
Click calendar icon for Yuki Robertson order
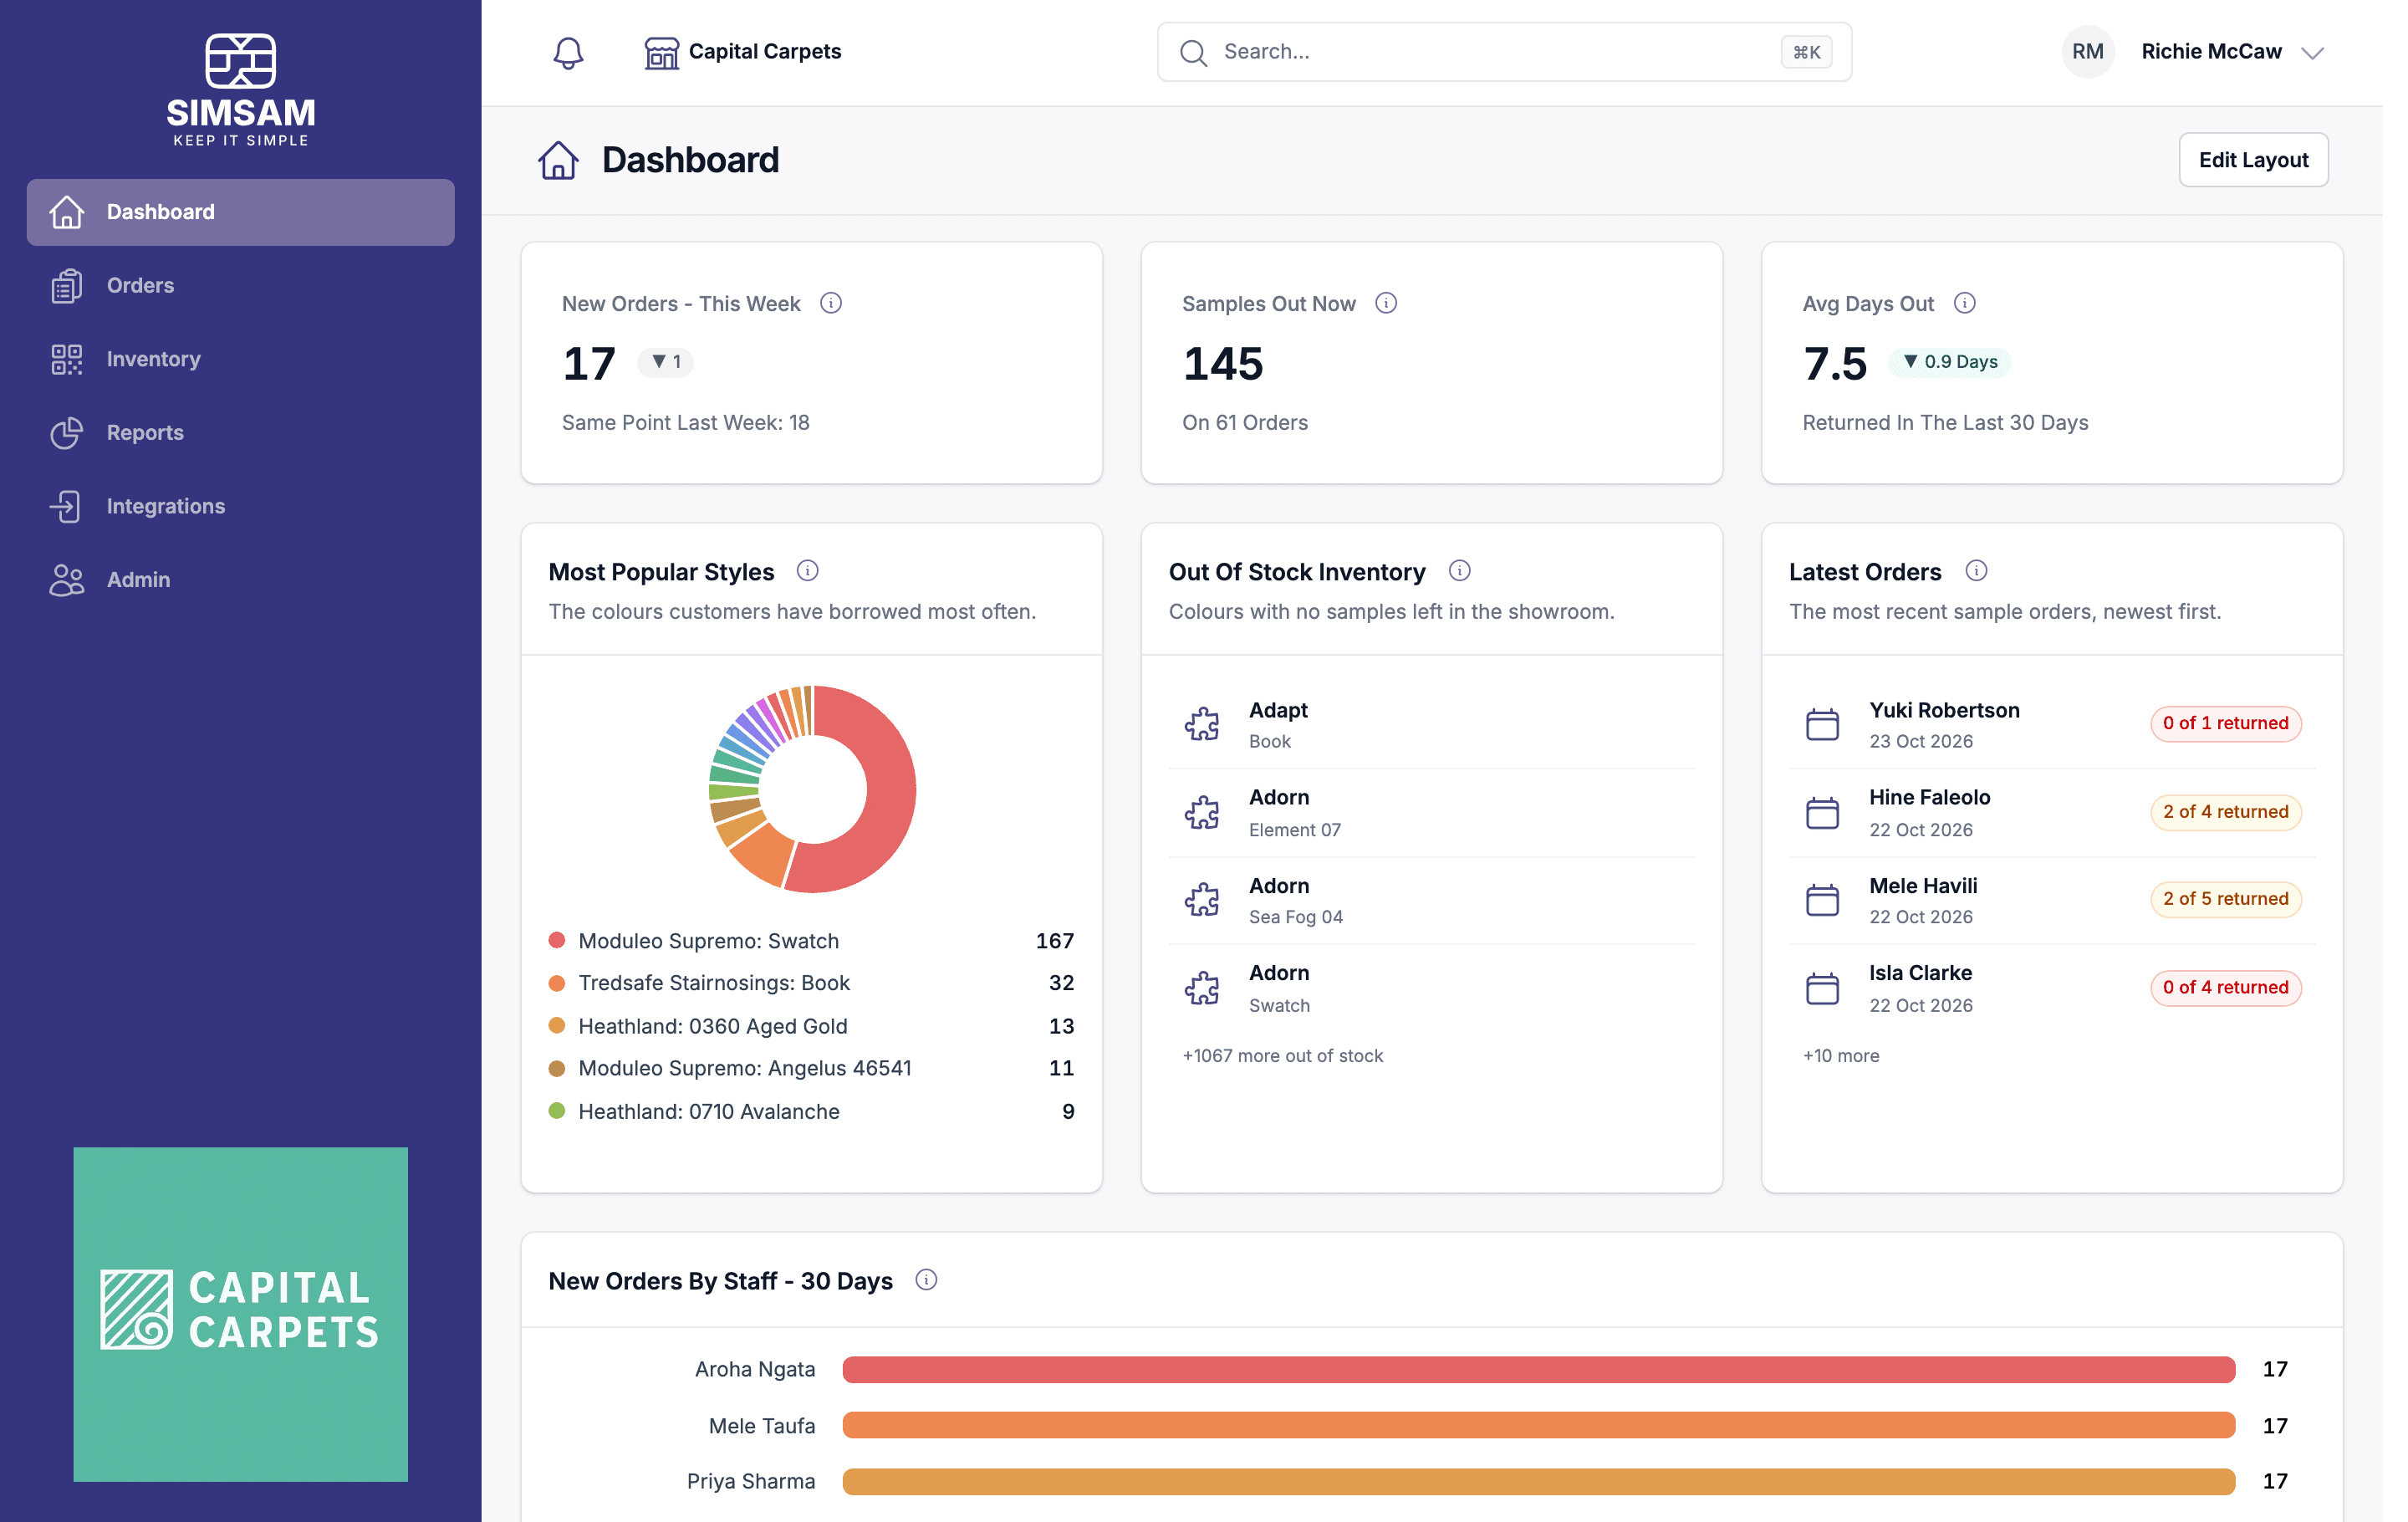point(1822,724)
